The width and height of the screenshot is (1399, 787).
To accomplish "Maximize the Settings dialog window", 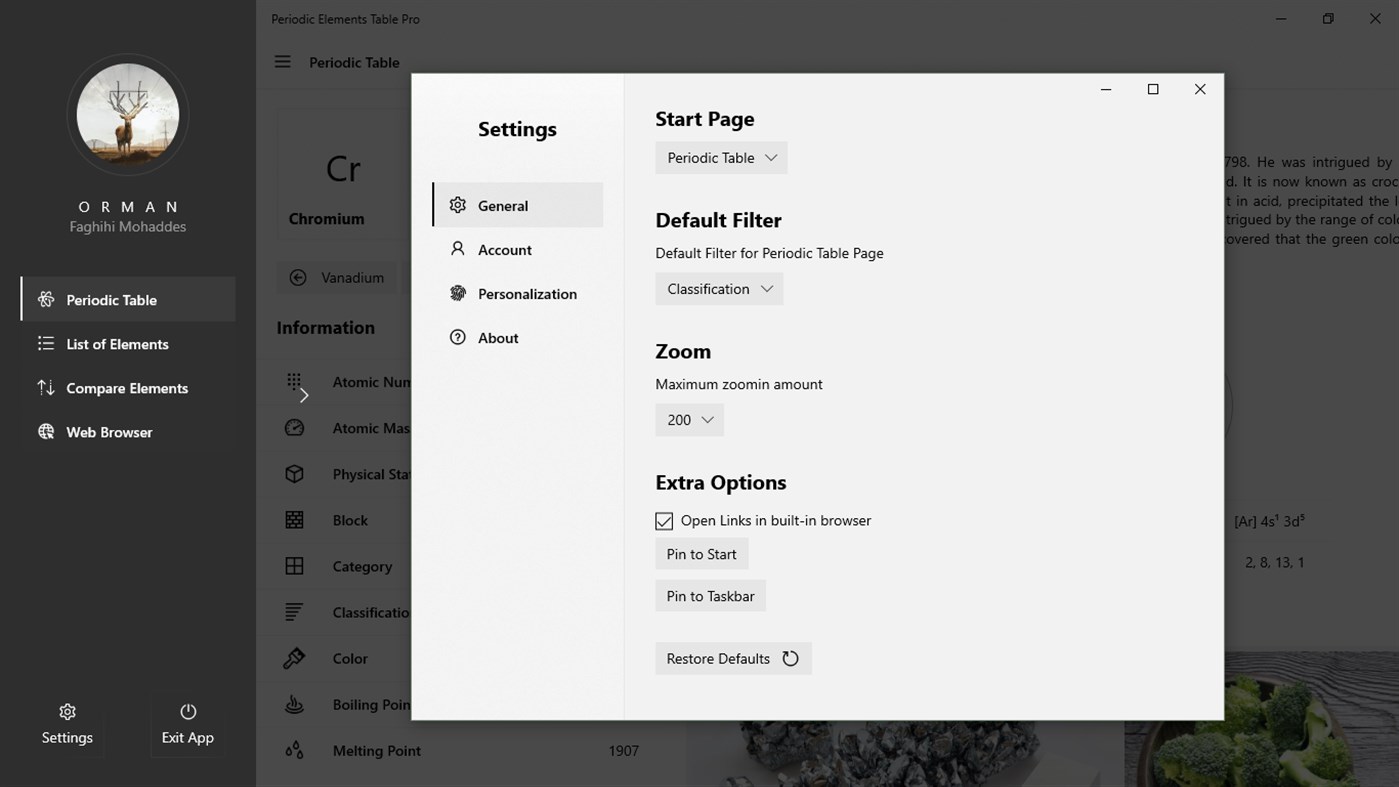I will (1153, 89).
